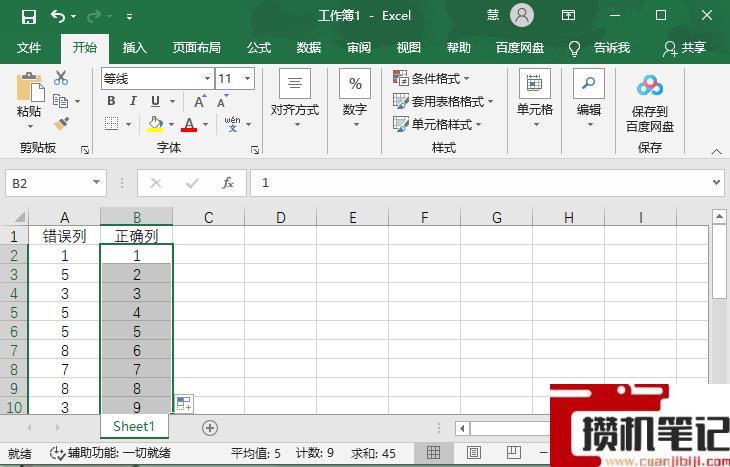
Task: Decrease font size with smaller A
Action: (222, 101)
